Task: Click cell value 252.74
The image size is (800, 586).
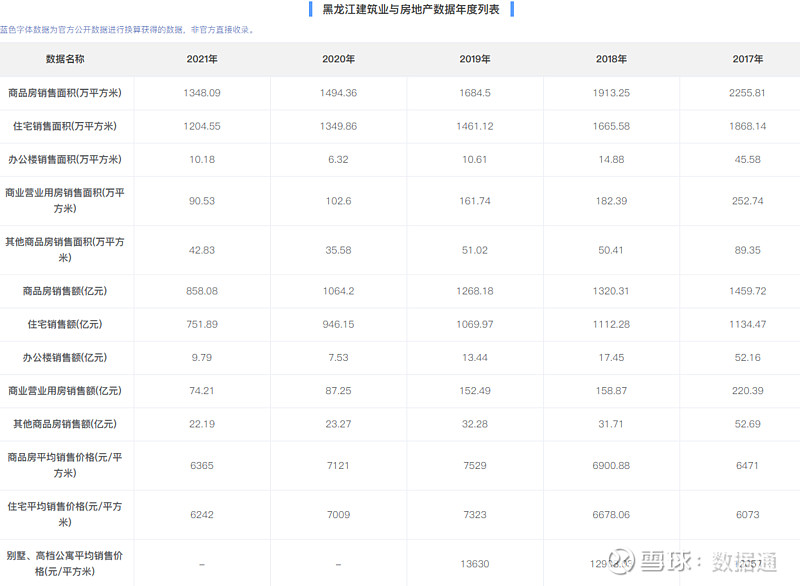Action: (x=747, y=200)
